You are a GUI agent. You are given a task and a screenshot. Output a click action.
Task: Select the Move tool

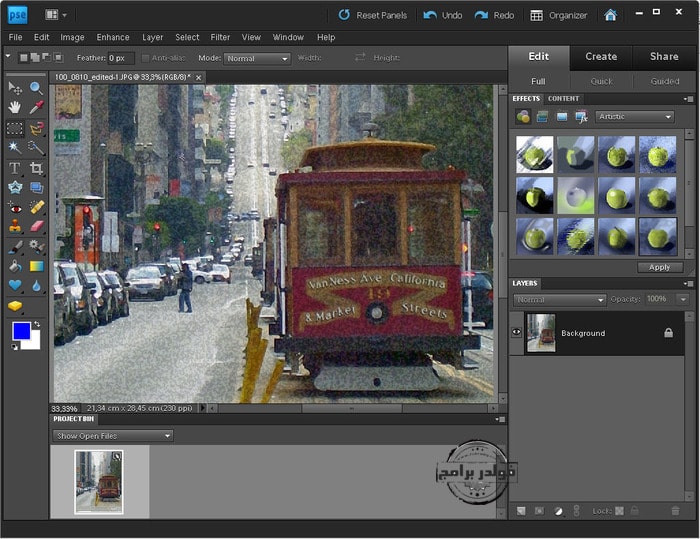(15, 88)
